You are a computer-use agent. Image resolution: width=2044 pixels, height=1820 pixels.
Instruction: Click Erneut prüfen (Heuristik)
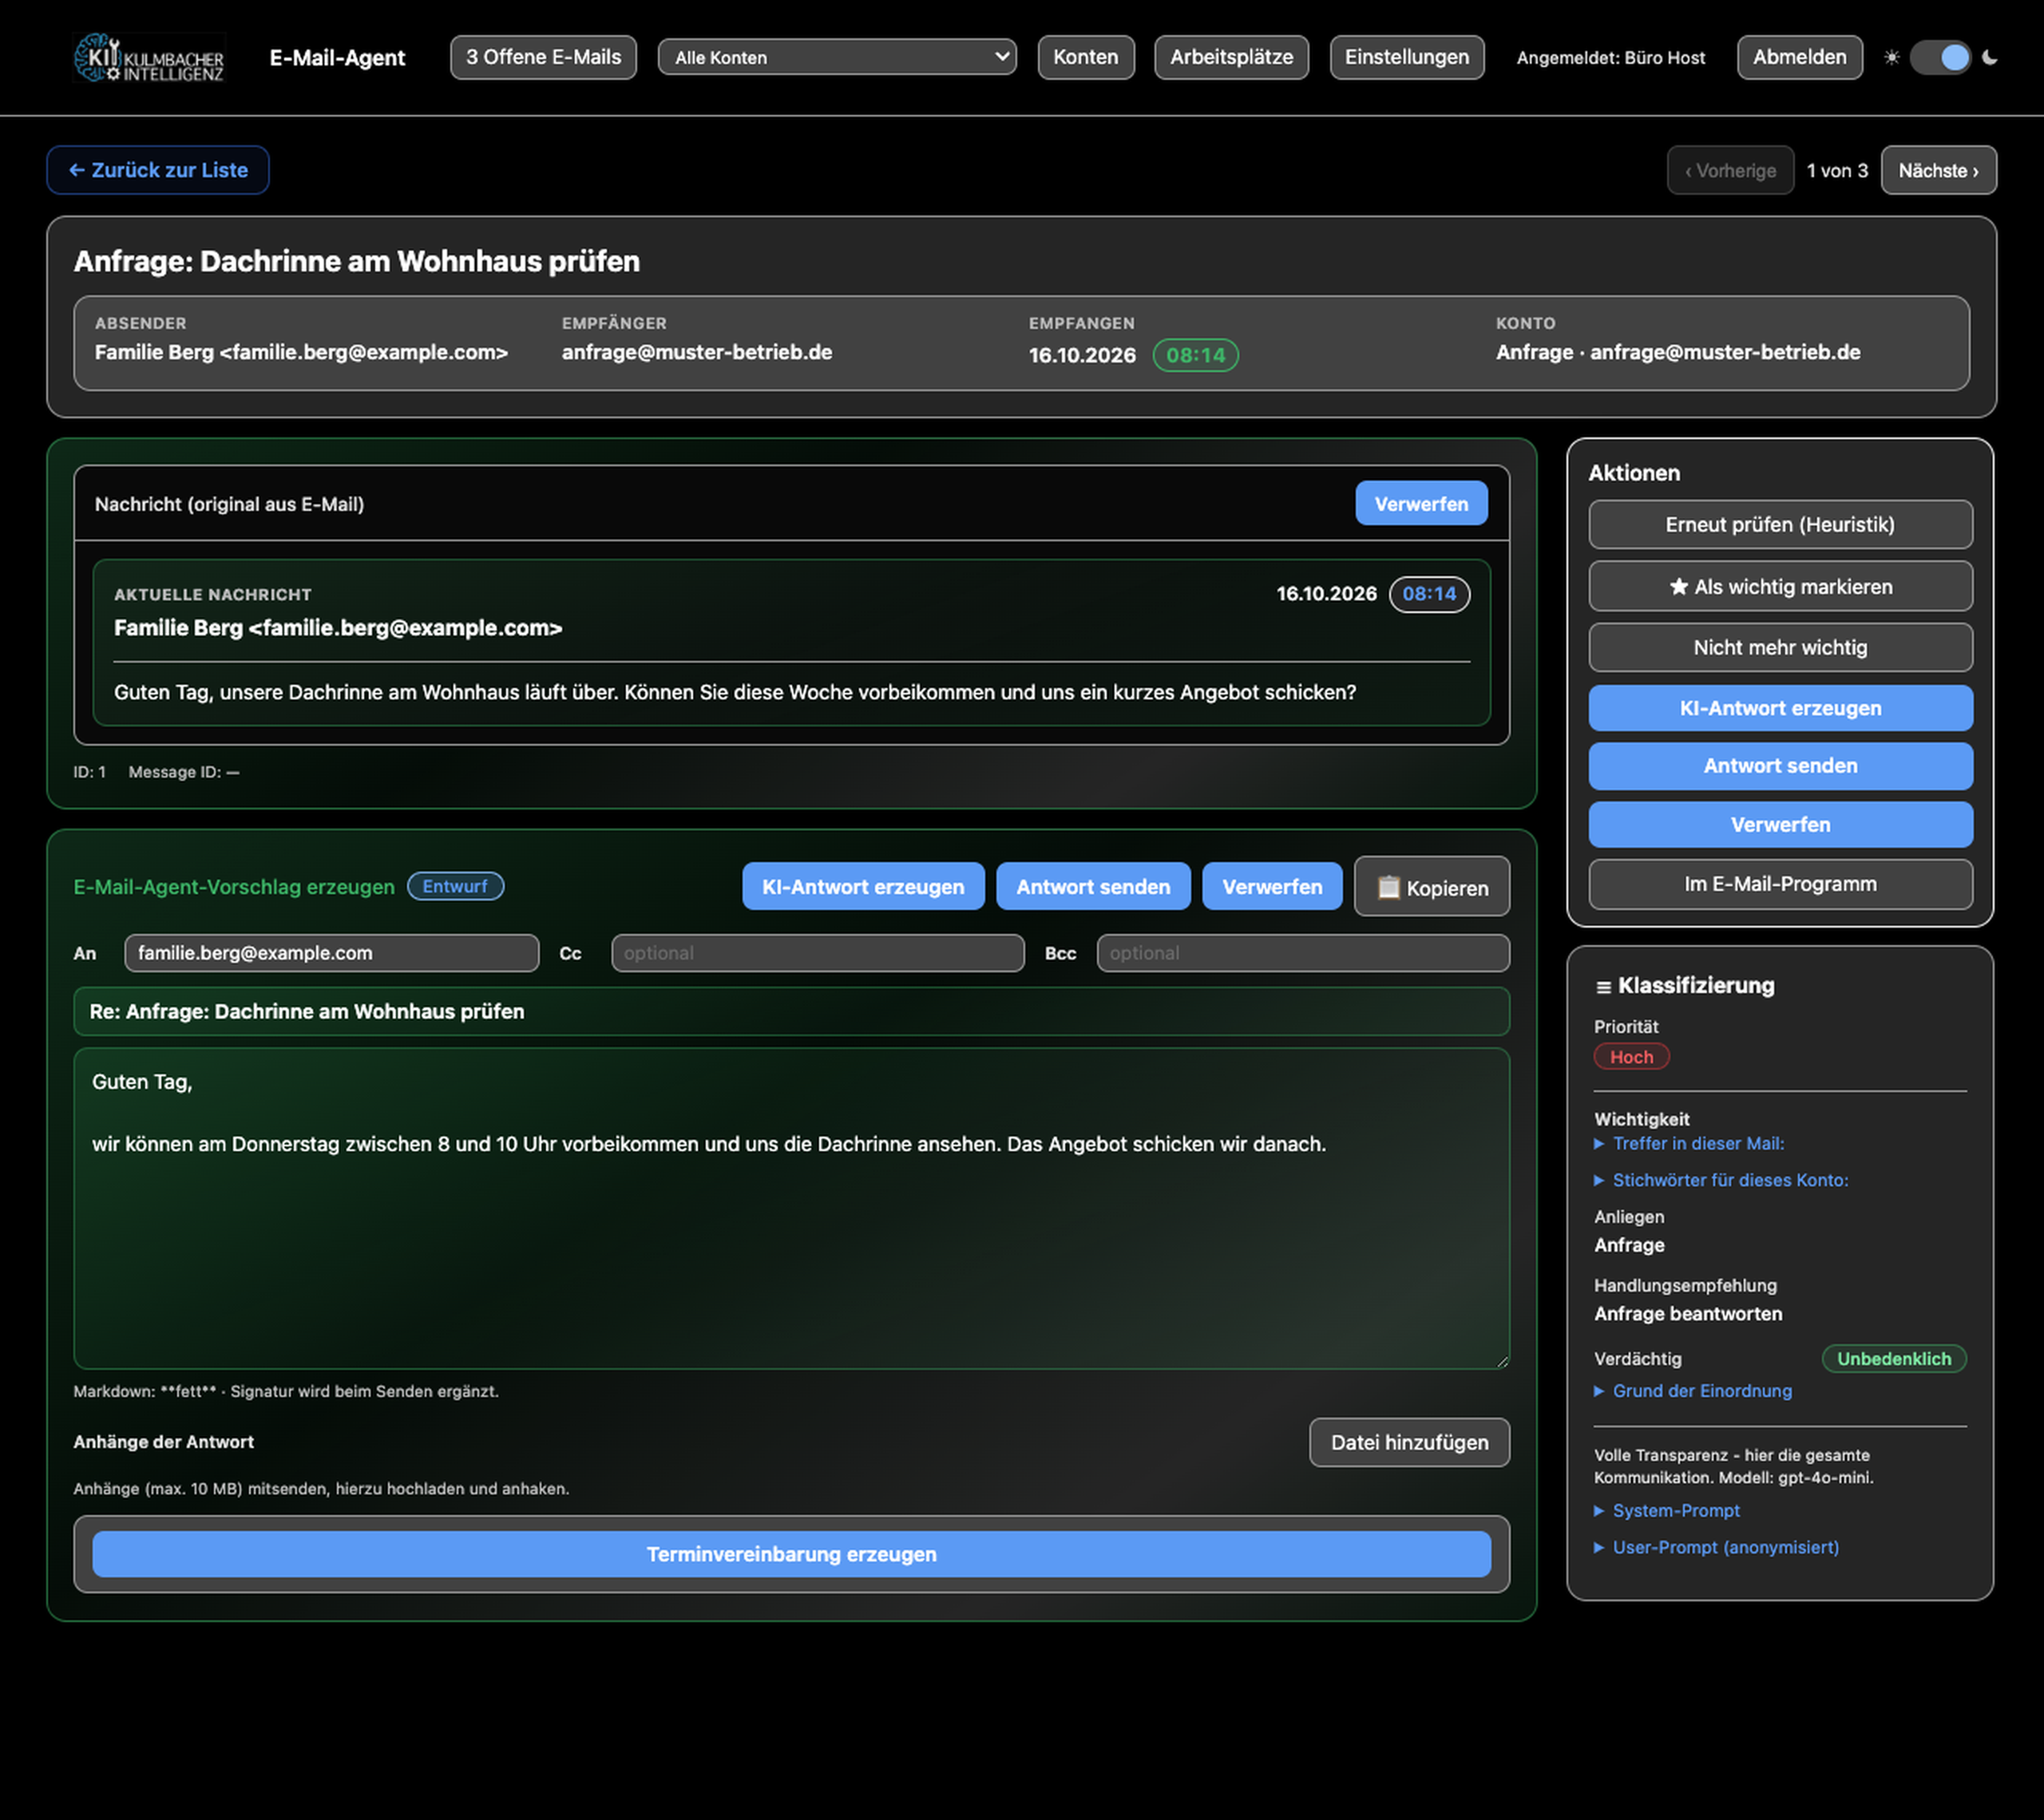pos(1780,525)
